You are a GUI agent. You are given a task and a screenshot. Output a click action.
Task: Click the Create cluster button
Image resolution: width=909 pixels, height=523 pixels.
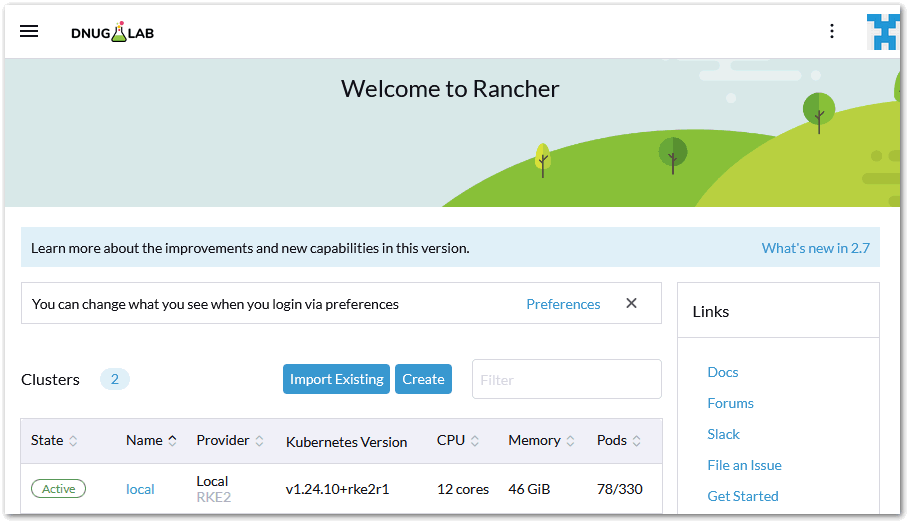click(x=423, y=379)
